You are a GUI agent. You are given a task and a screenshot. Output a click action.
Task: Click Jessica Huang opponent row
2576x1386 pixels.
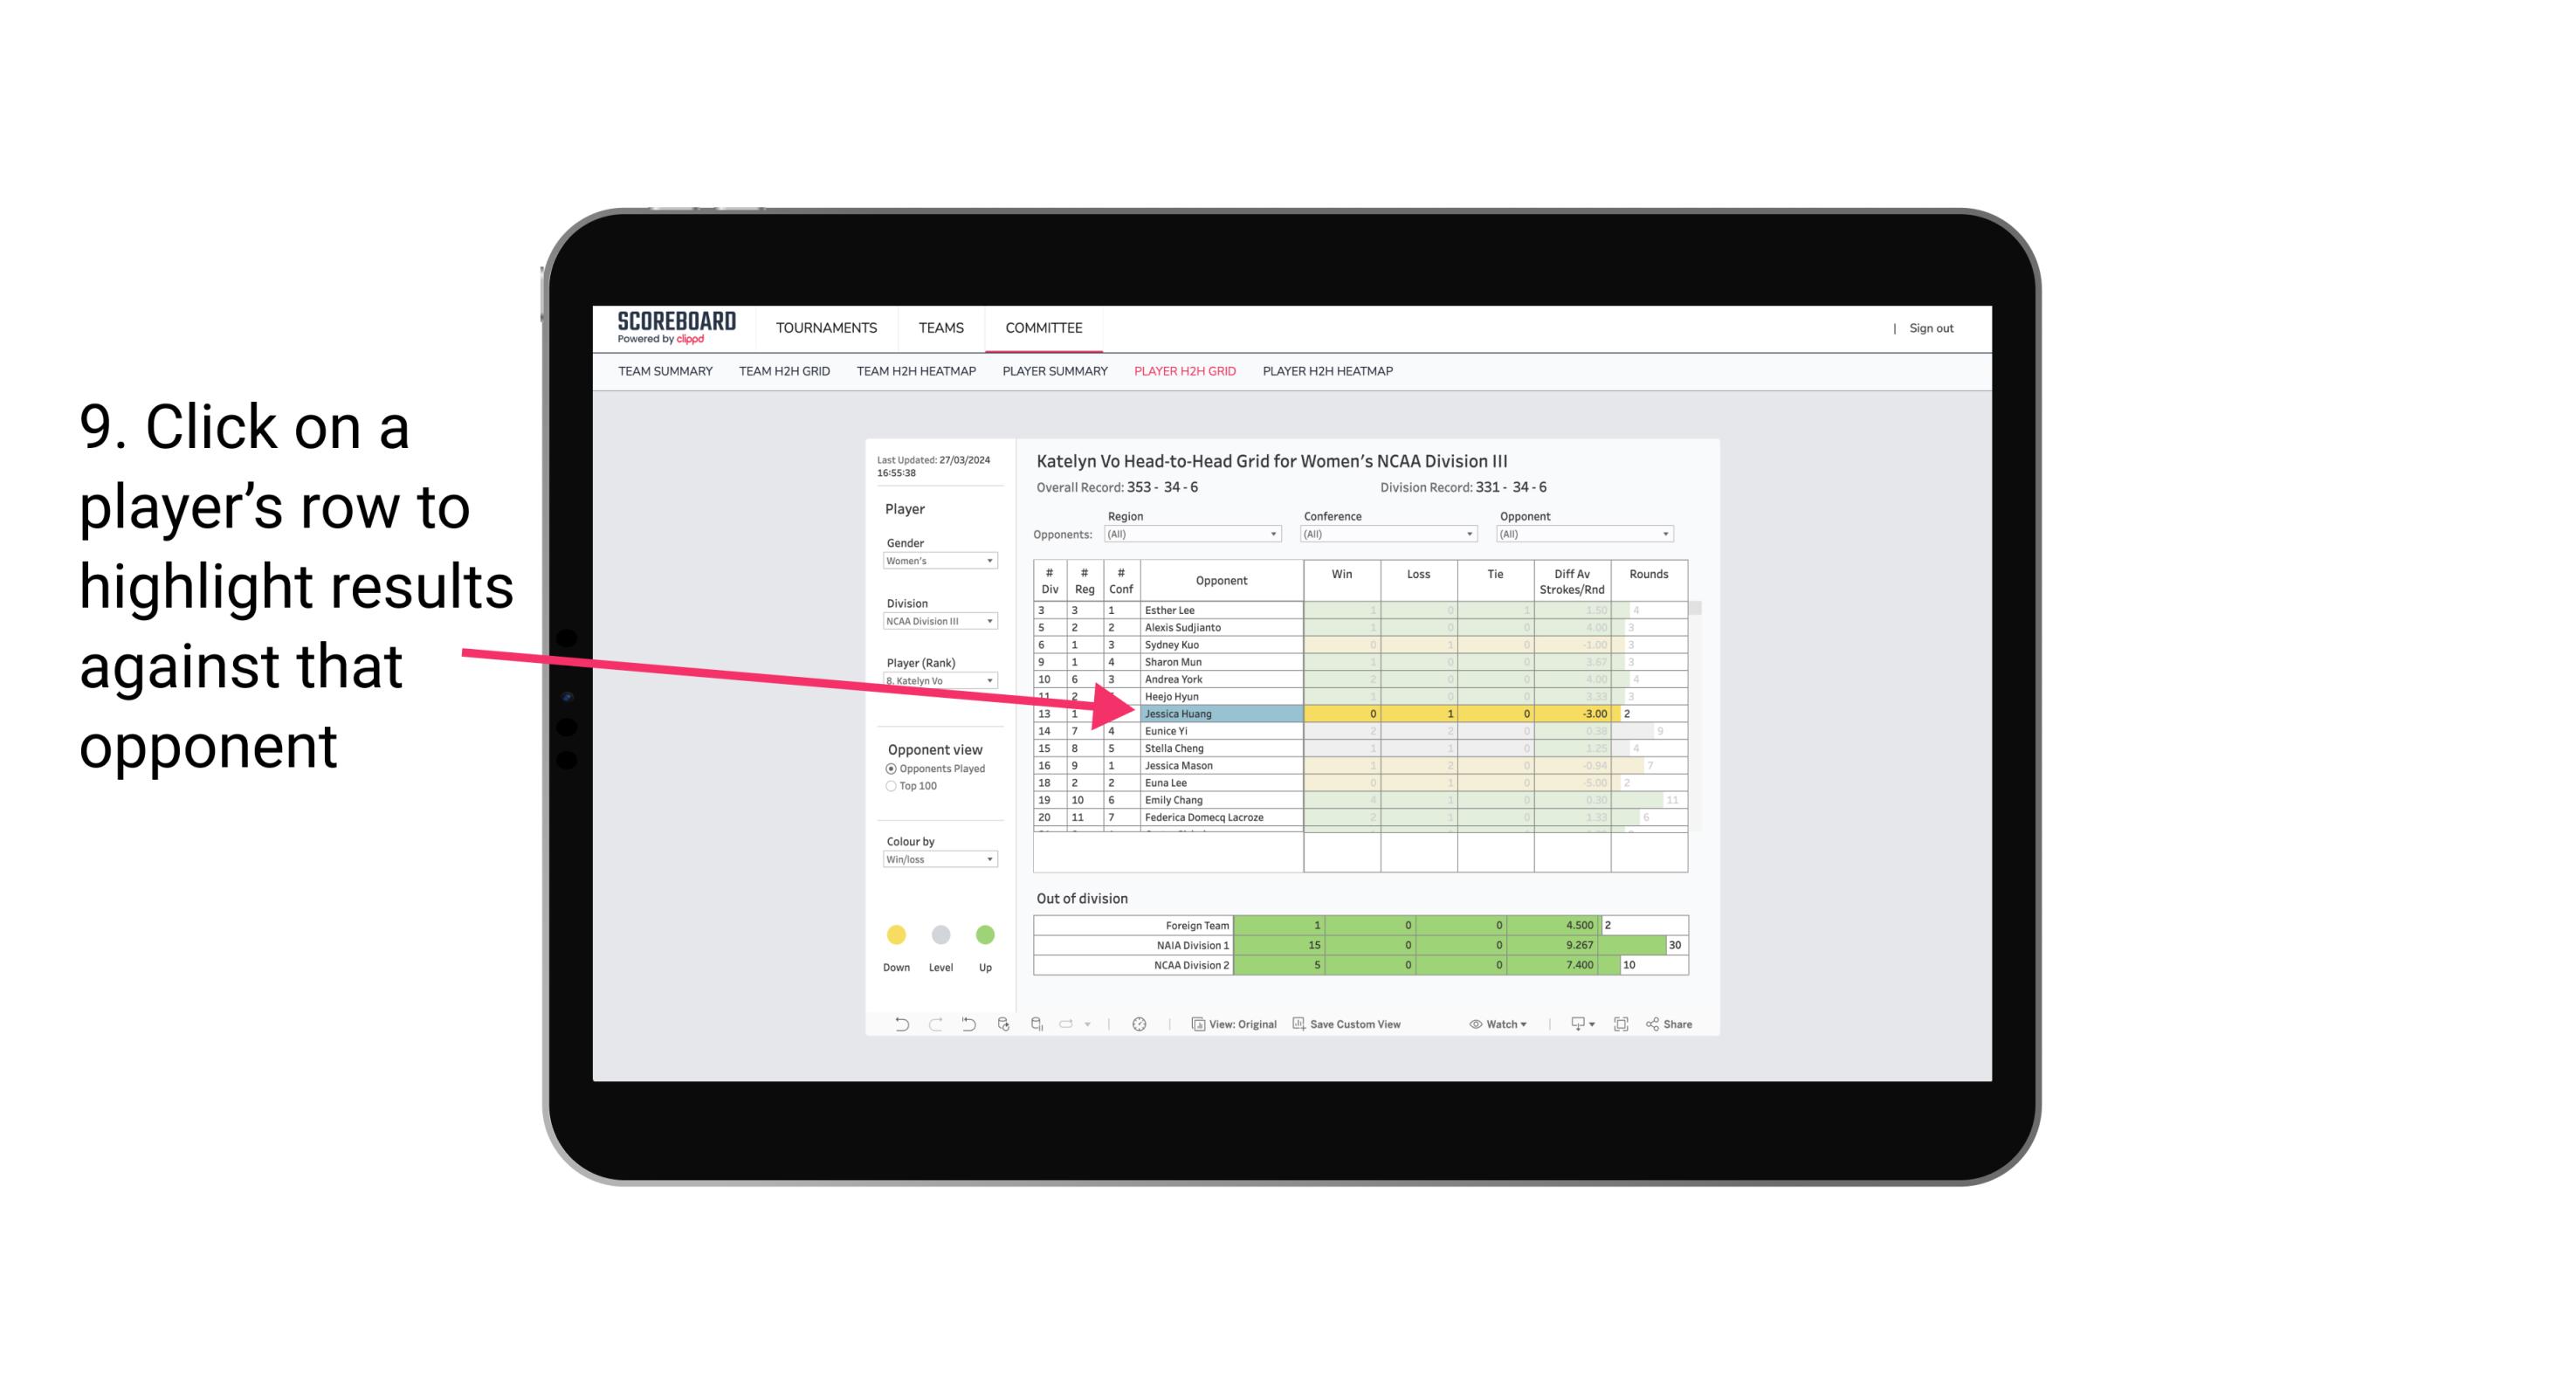coord(1218,714)
